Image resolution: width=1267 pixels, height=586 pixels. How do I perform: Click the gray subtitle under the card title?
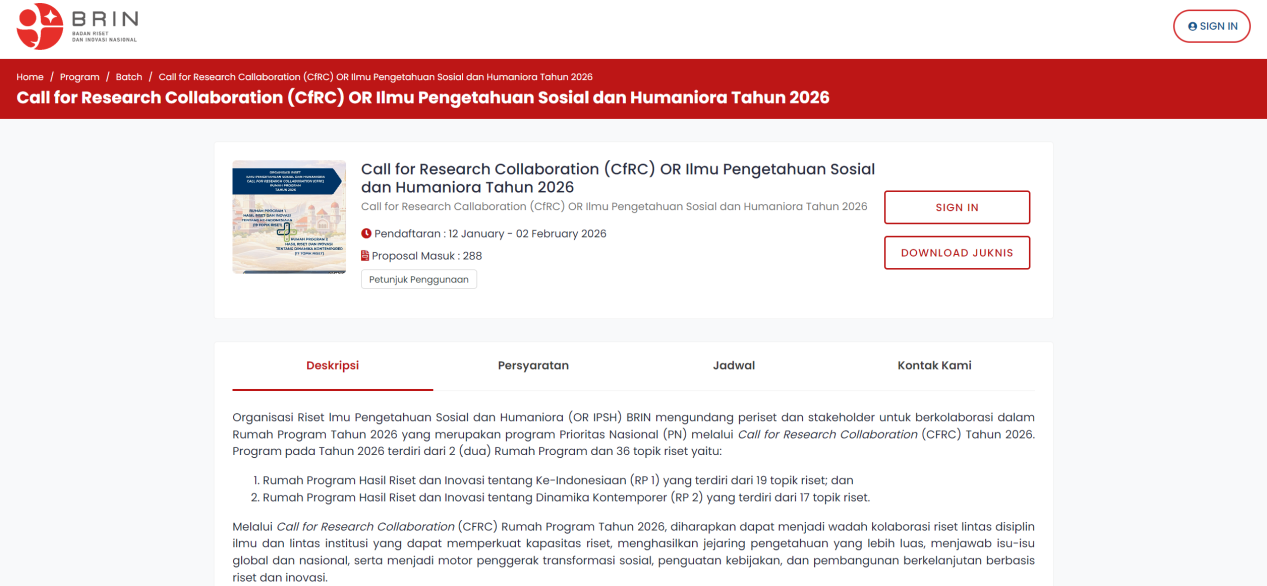click(614, 207)
